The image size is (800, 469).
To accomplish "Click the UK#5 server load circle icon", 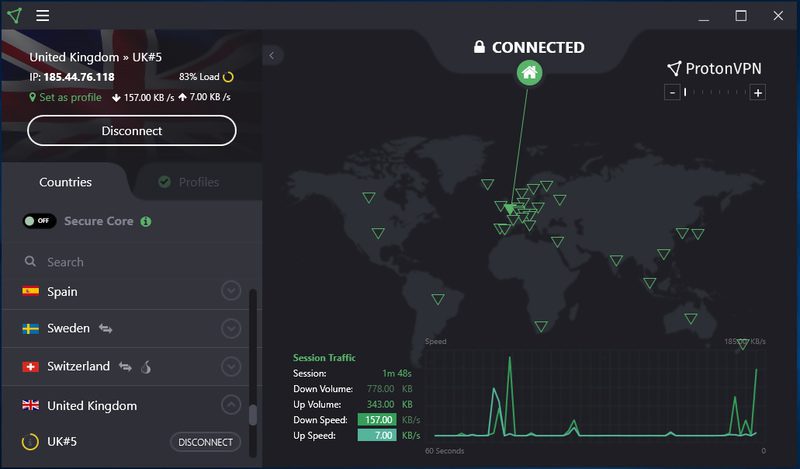I will tap(30, 441).
